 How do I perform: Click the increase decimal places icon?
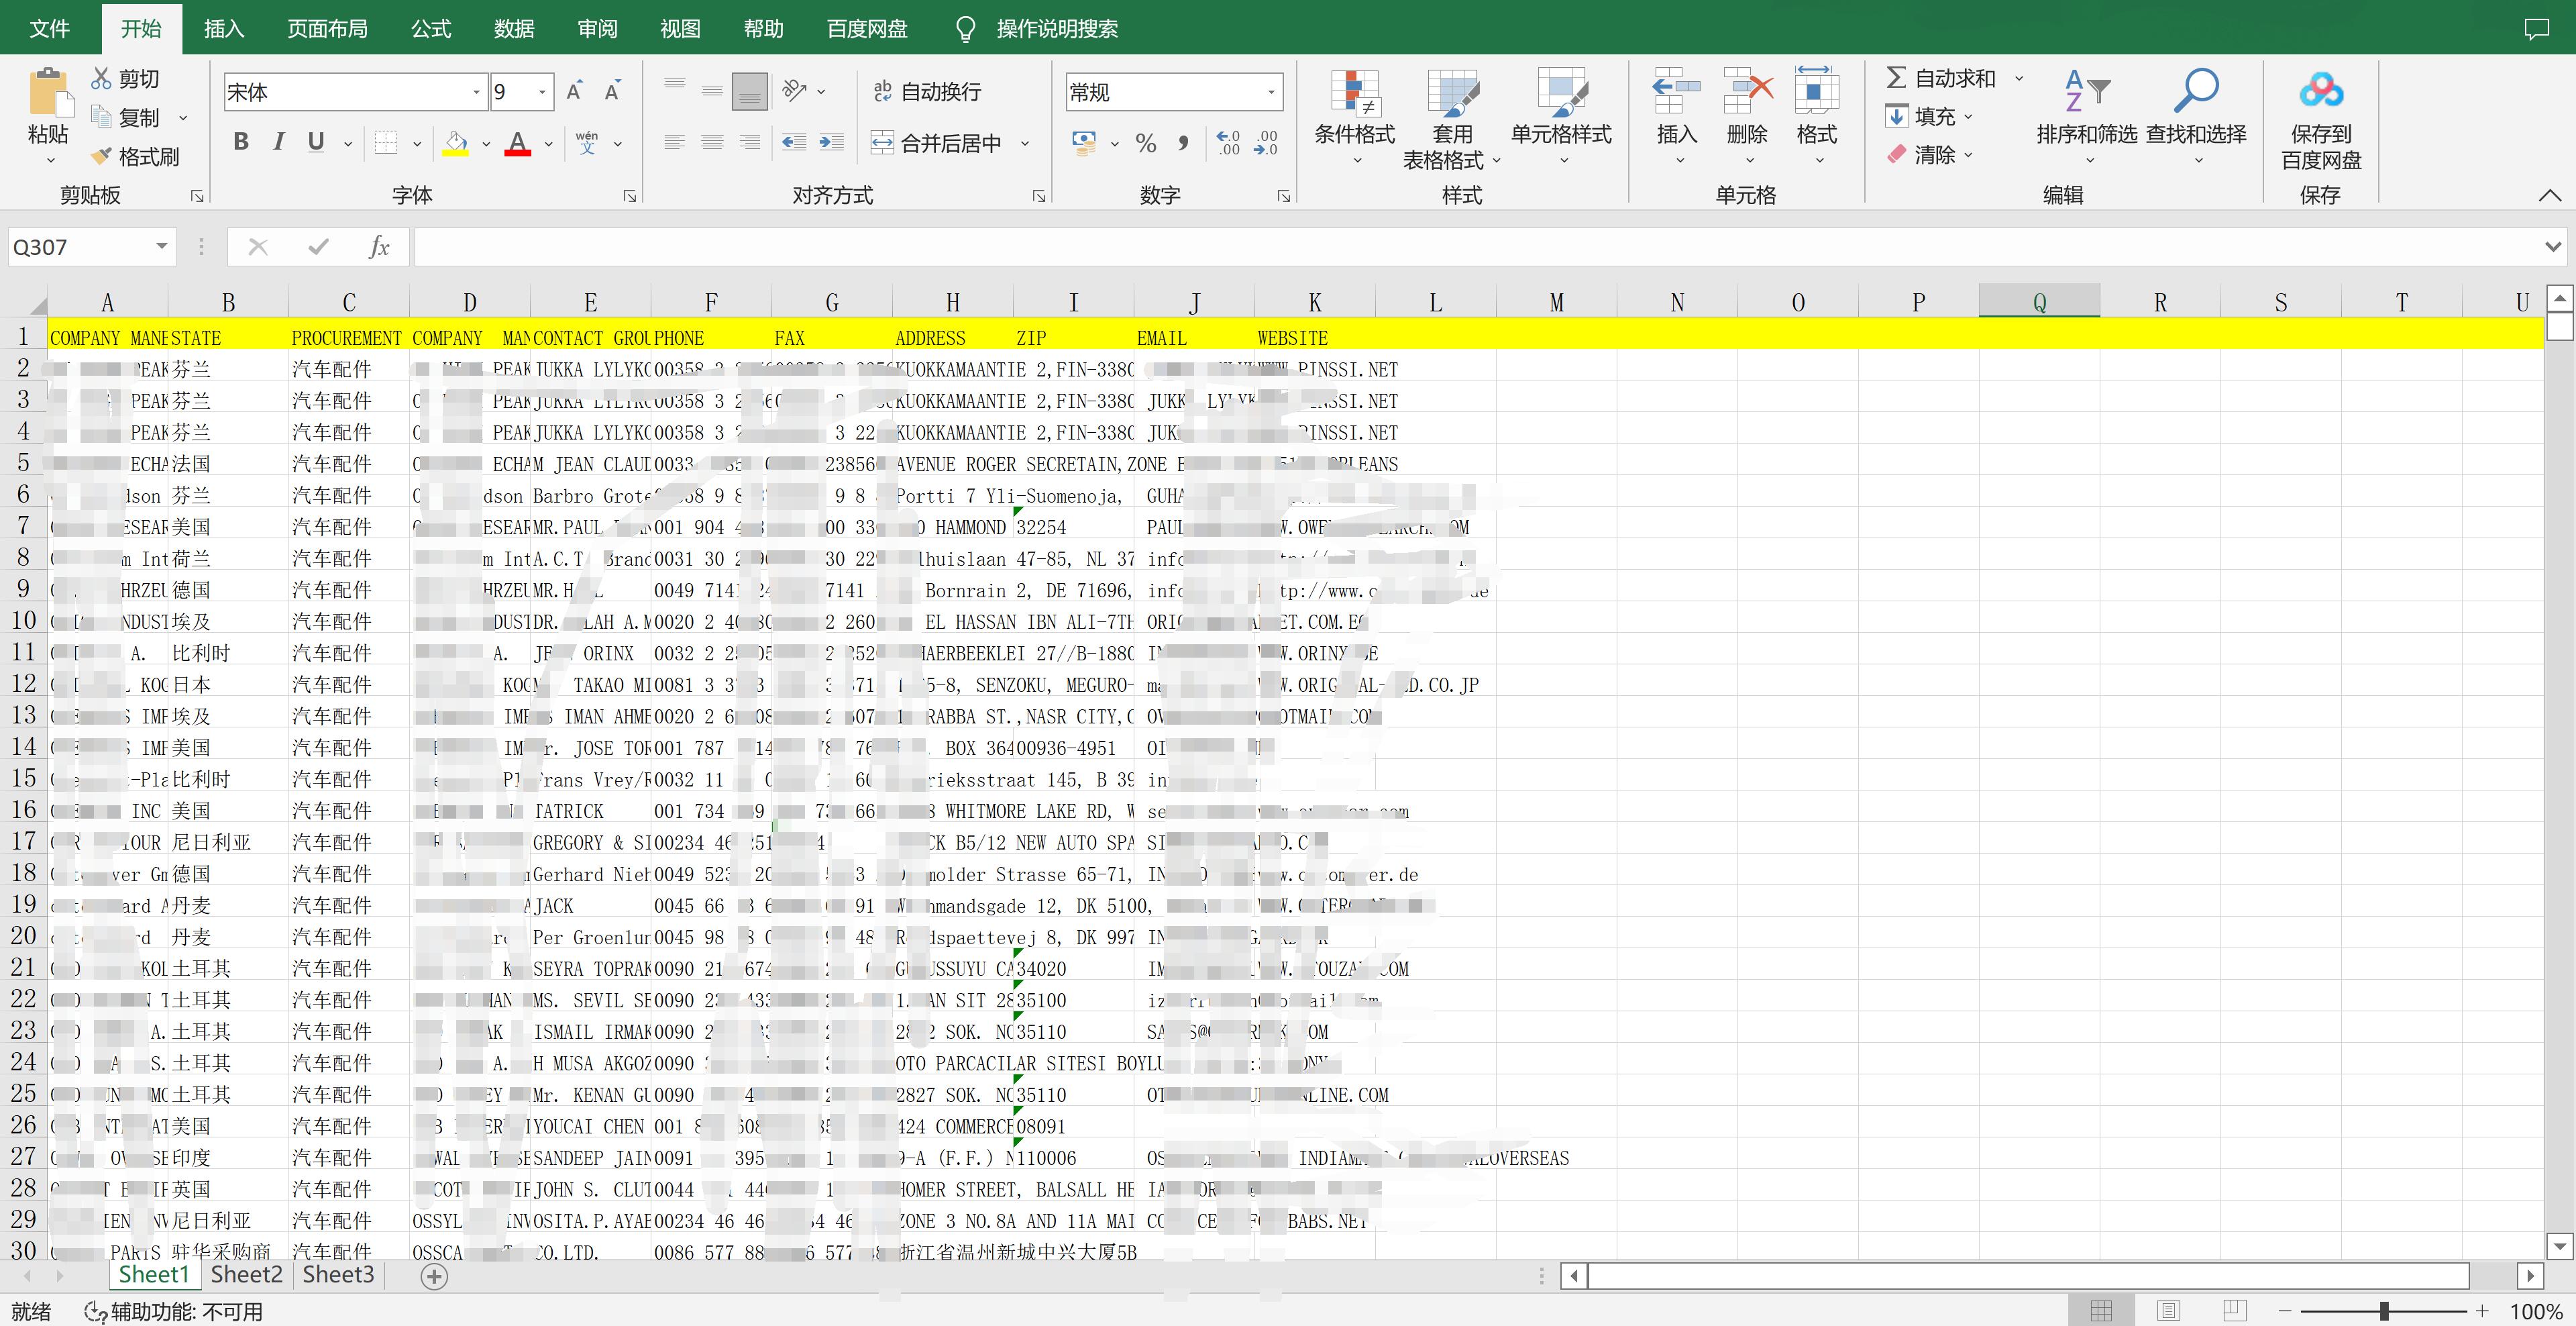pyautogui.click(x=1228, y=143)
